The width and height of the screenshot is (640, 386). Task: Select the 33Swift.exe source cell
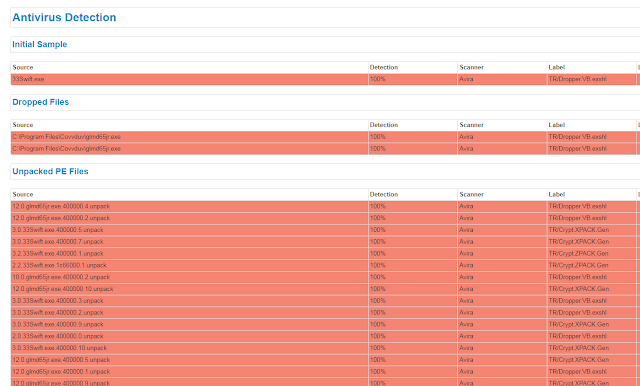point(189,79)
